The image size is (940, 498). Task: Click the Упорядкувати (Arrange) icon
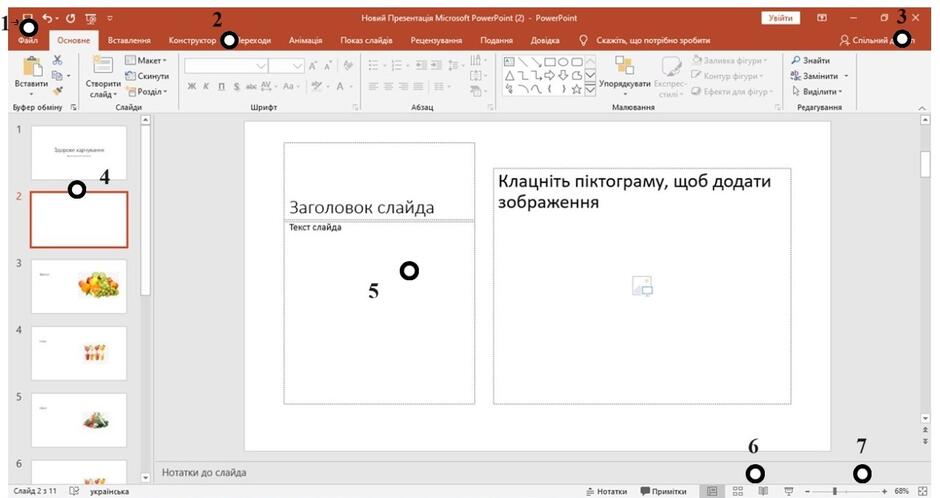(625, 66)
